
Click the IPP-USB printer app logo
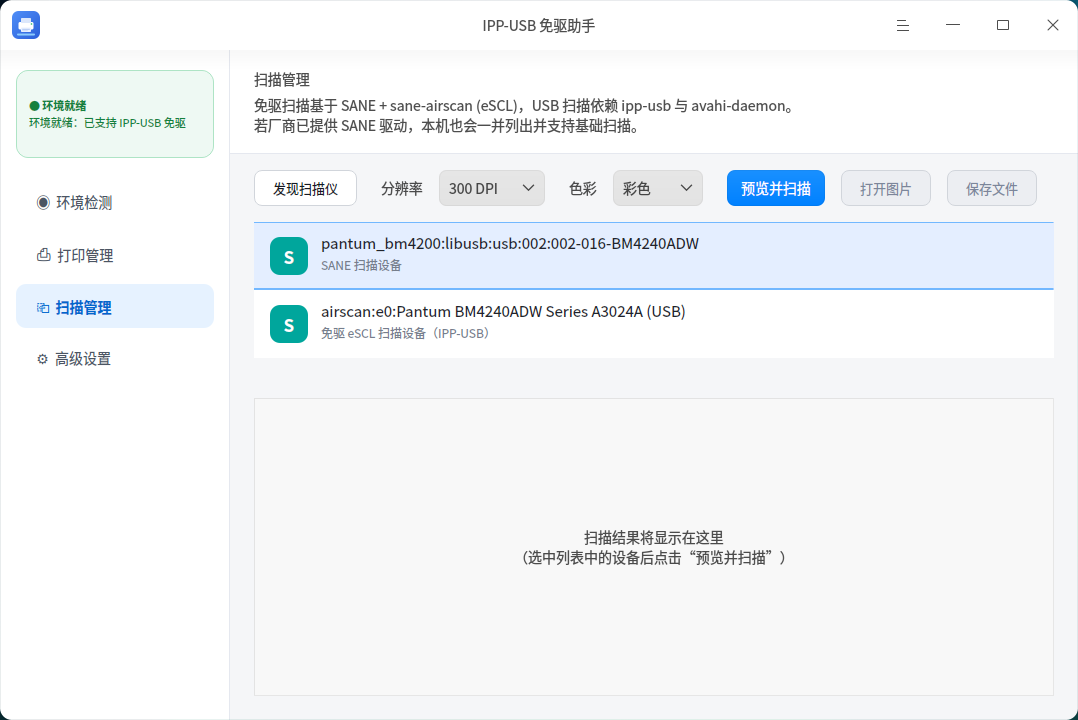tap(26, 25)
